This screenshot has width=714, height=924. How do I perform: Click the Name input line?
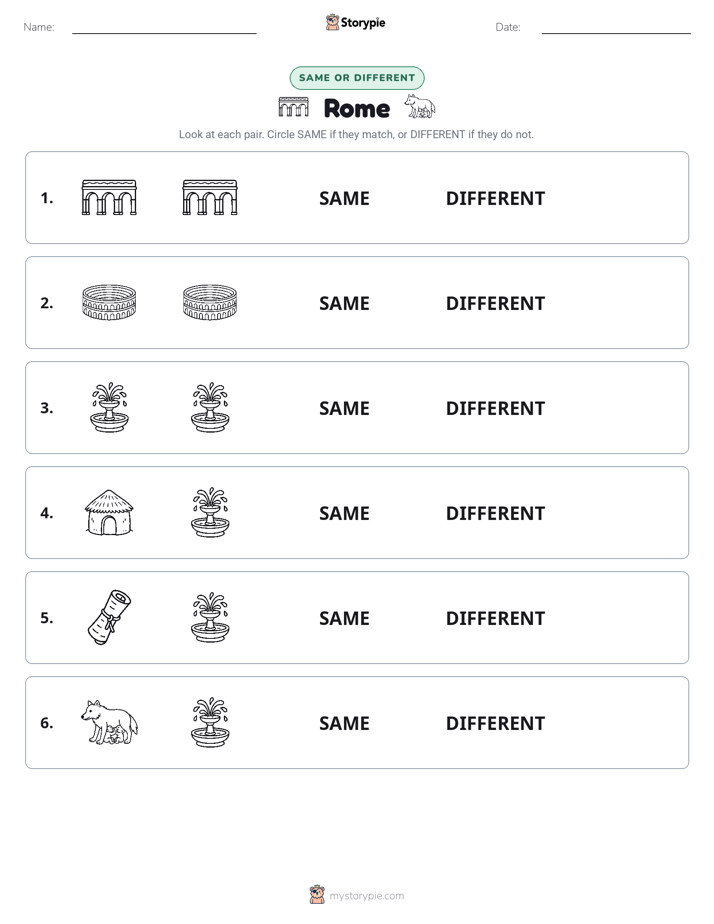(164, 27)
